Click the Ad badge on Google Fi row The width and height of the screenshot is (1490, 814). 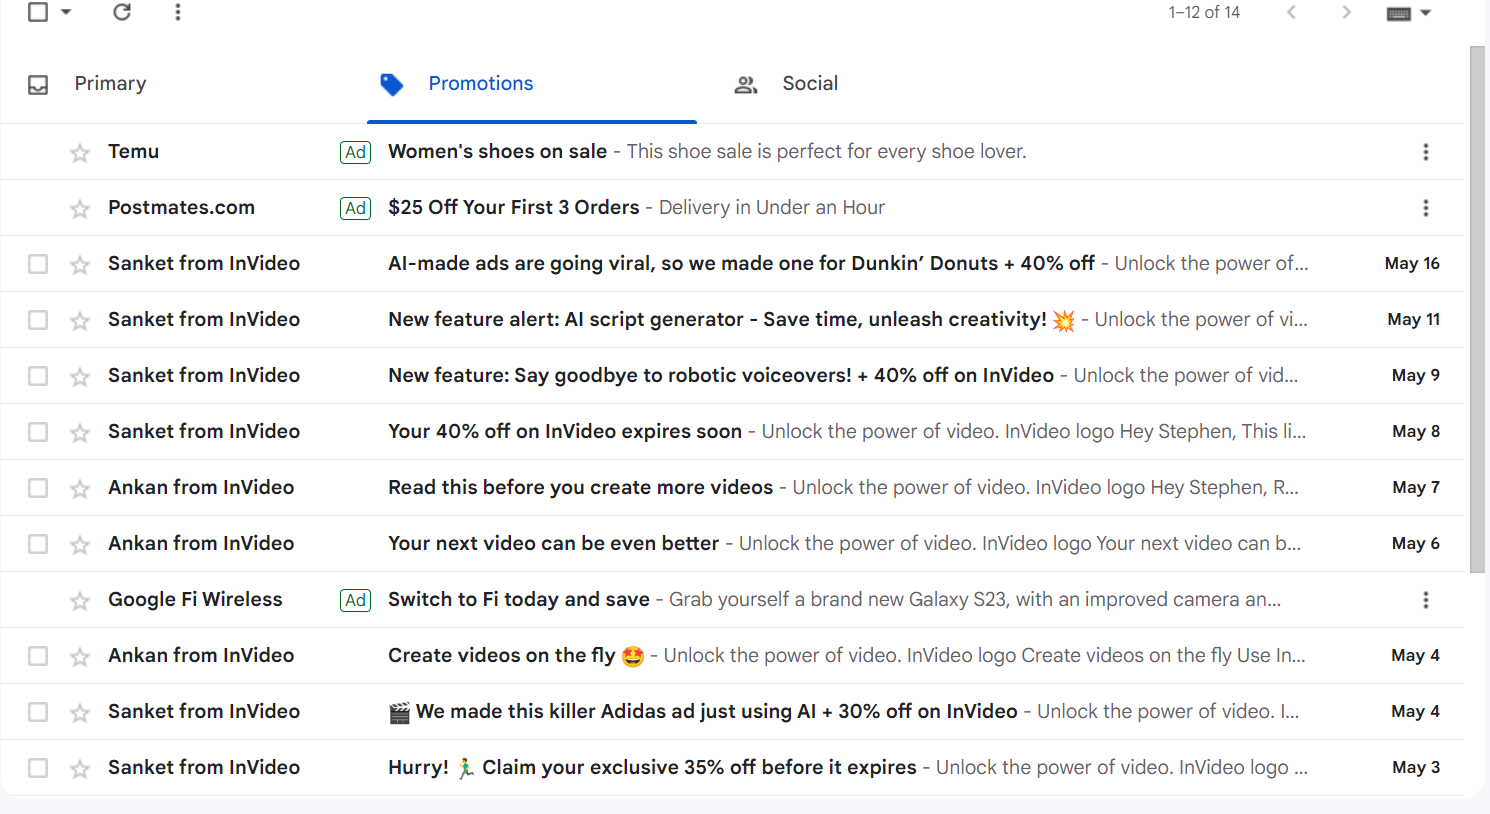click(356, 600)
